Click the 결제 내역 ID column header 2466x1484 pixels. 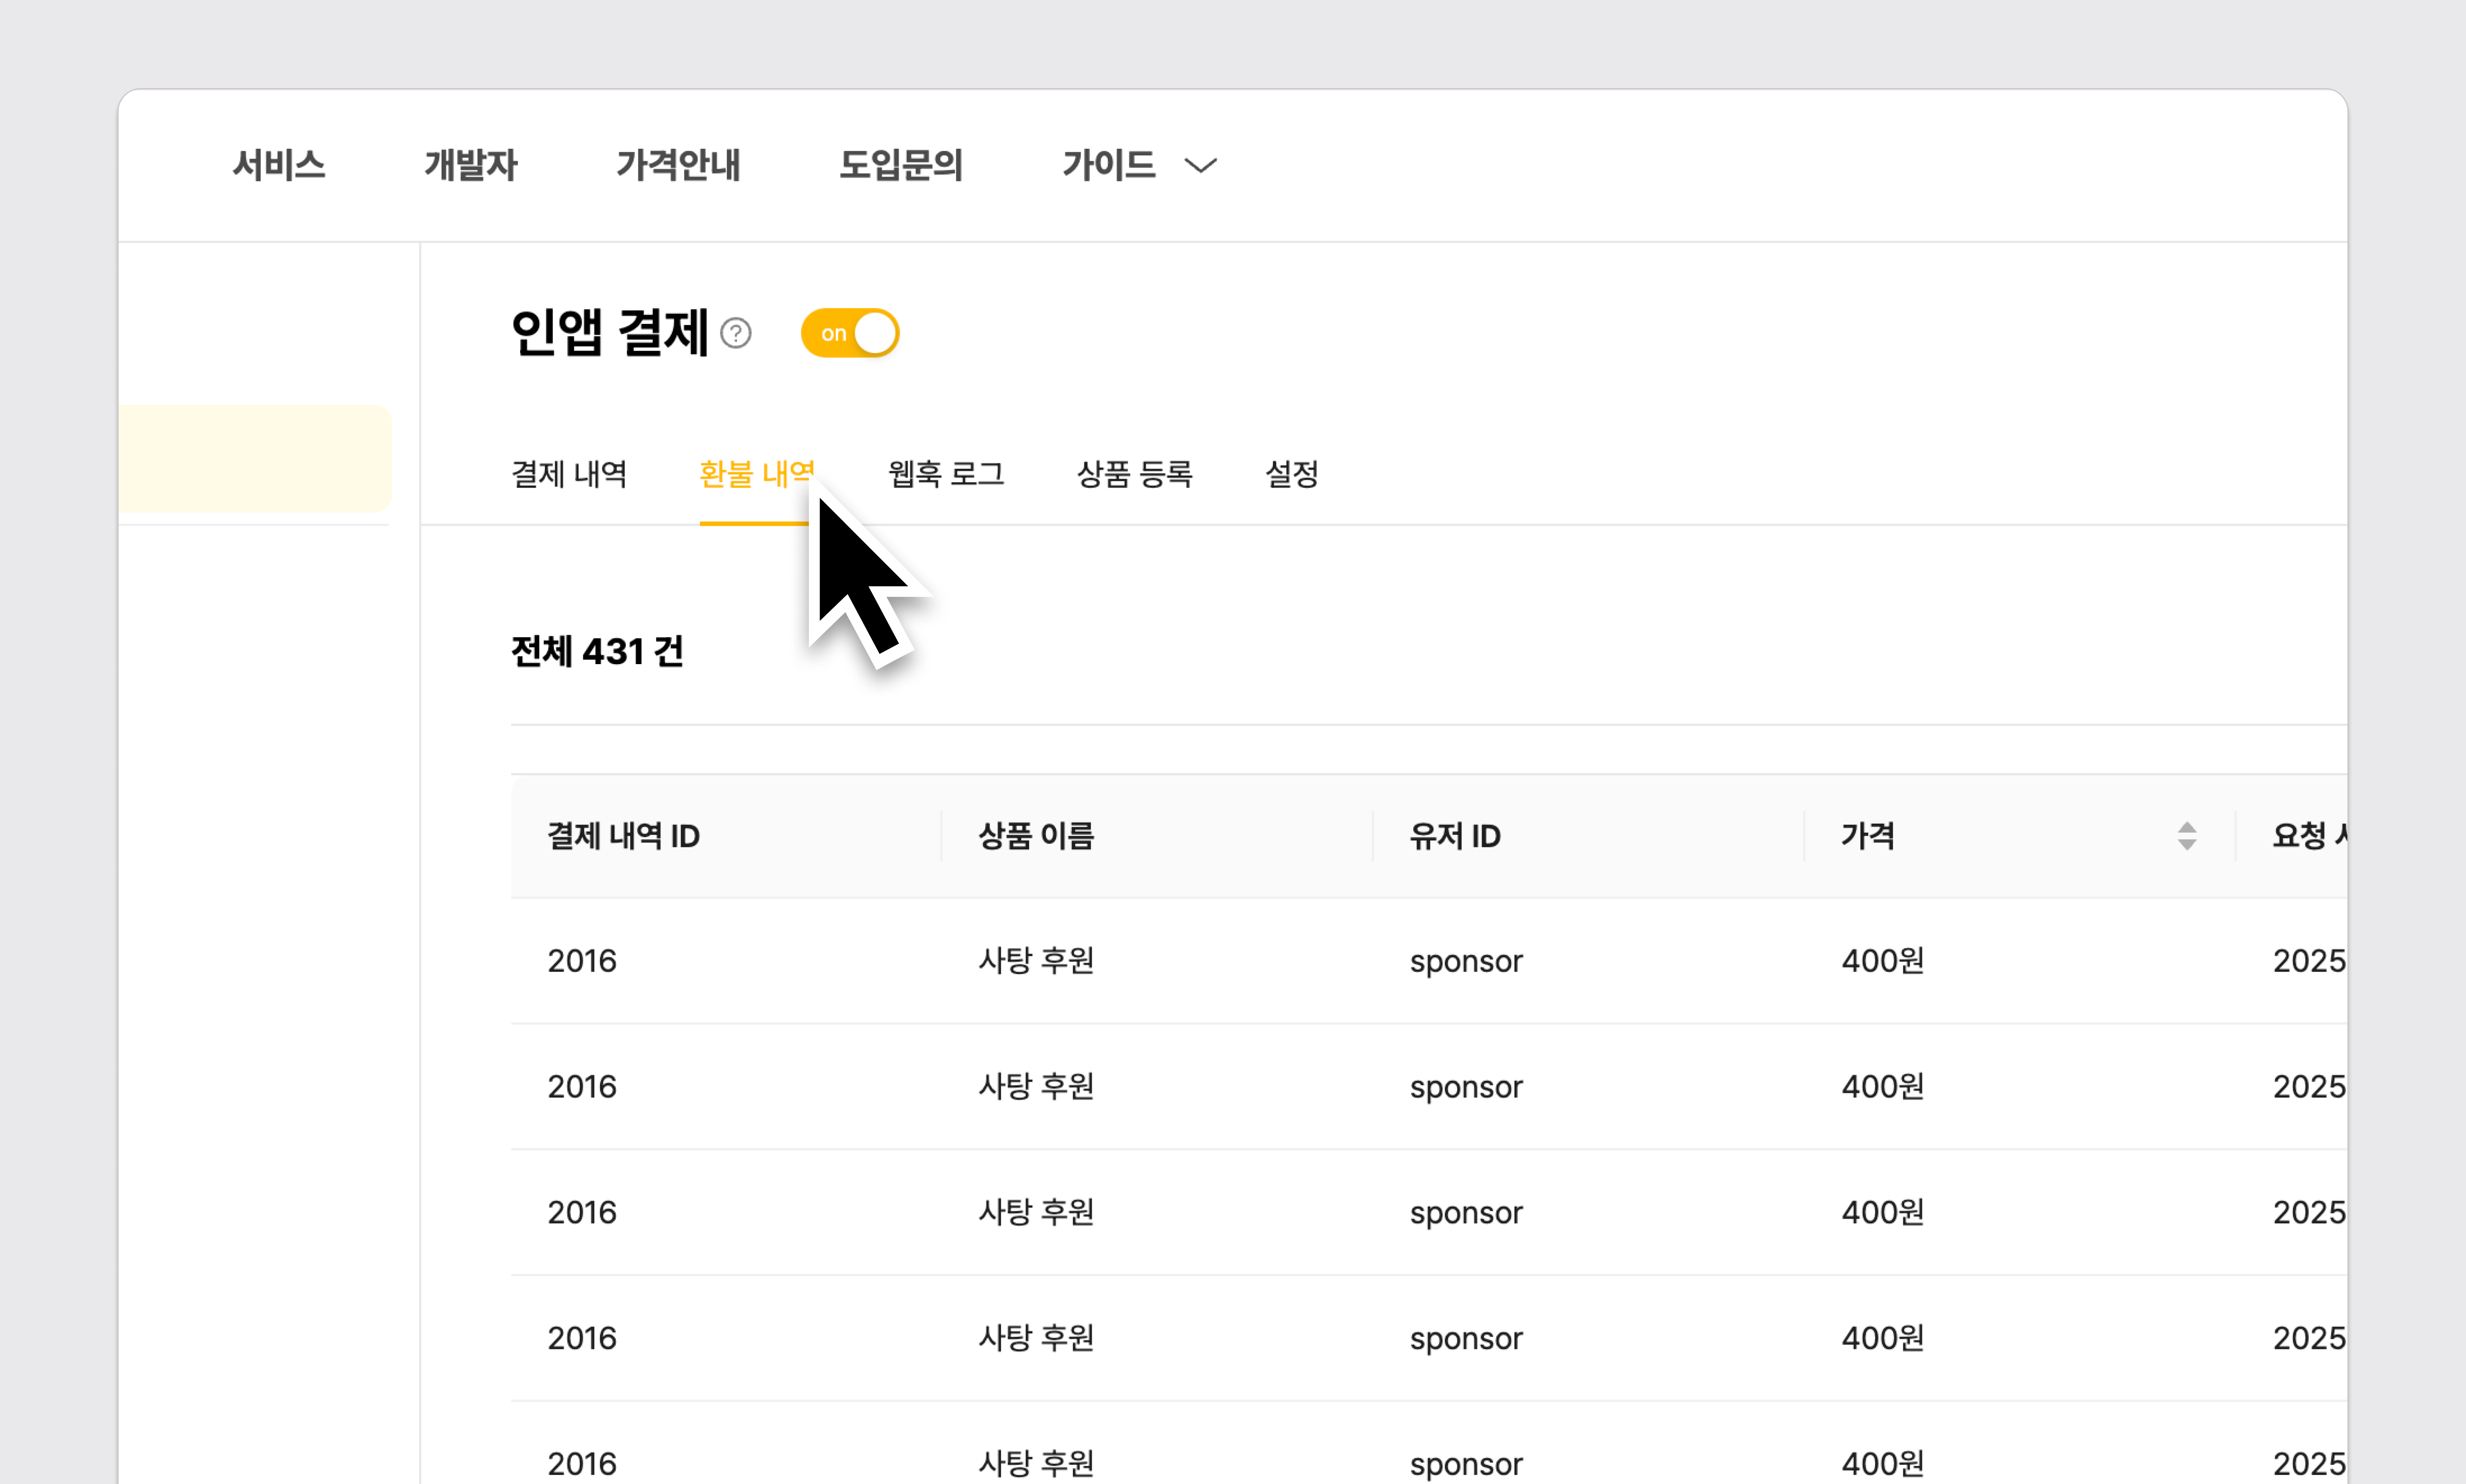(x=623, y=835)
